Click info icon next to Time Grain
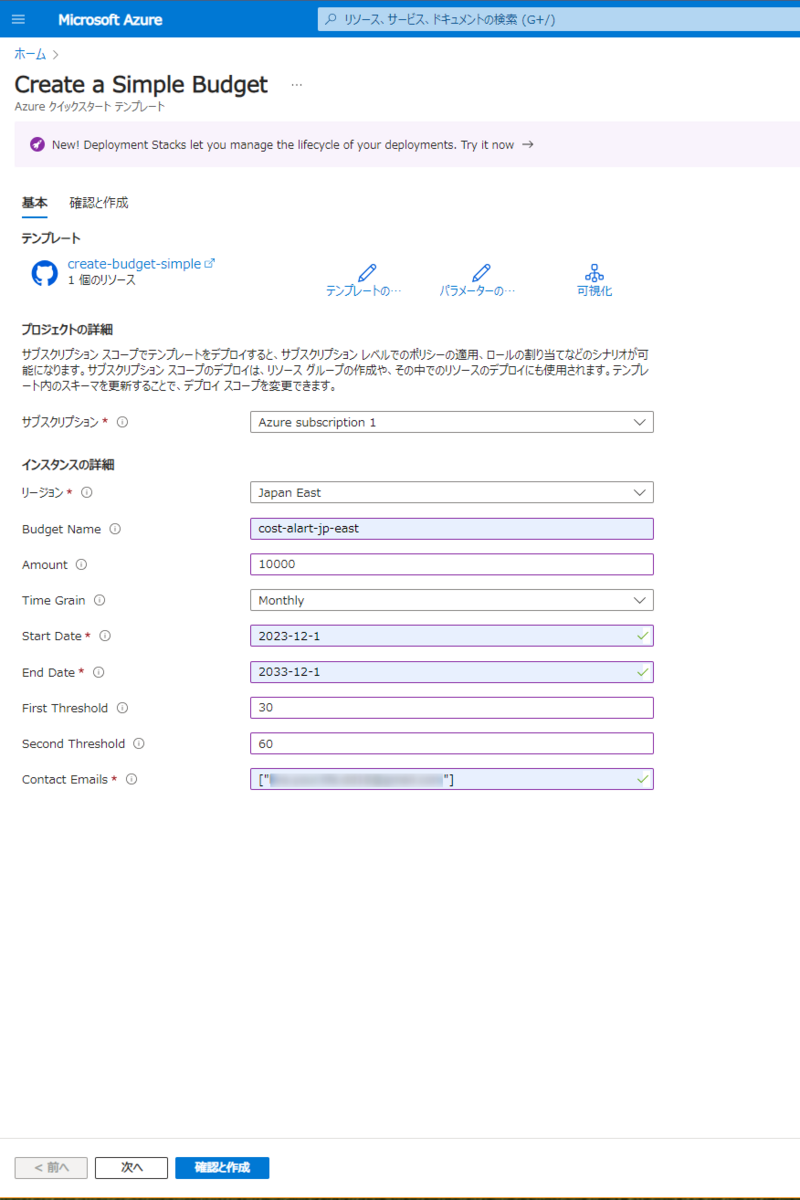The height and width of the screenshot is (1200, 800). (99, 601)
